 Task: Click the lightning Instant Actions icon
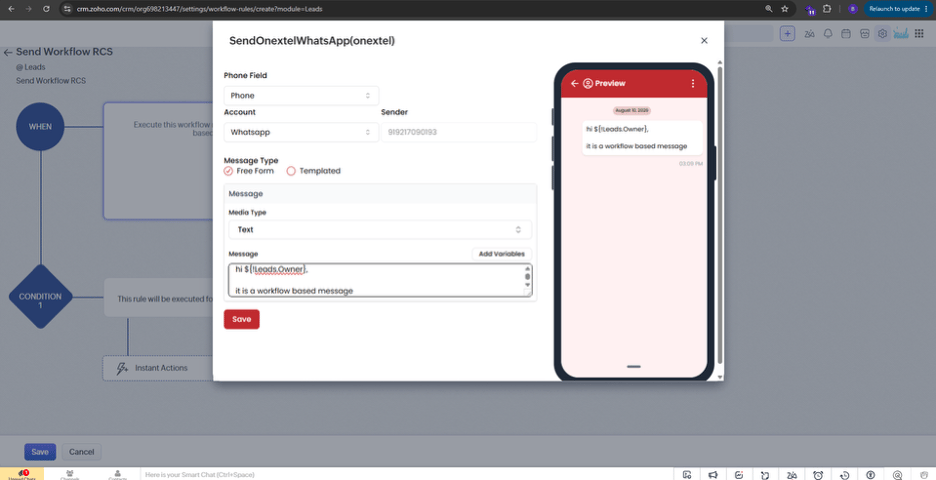[122, 368]
